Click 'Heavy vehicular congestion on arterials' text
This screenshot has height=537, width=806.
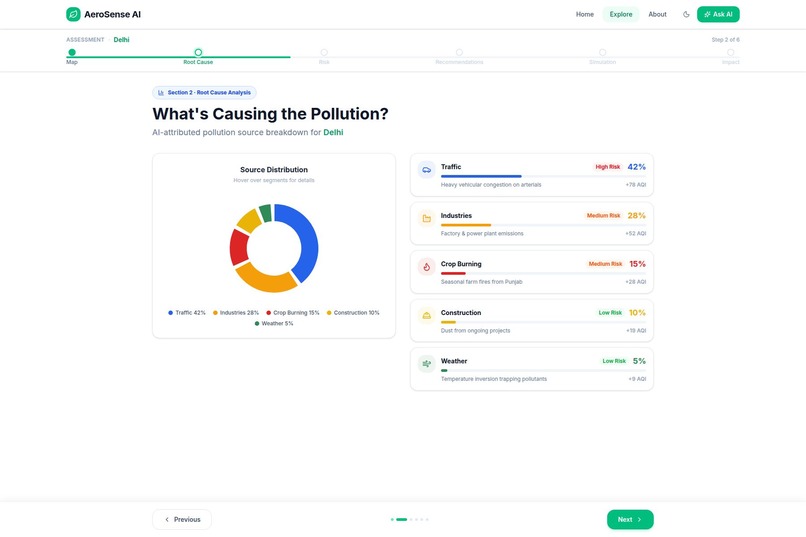(491, 184)
